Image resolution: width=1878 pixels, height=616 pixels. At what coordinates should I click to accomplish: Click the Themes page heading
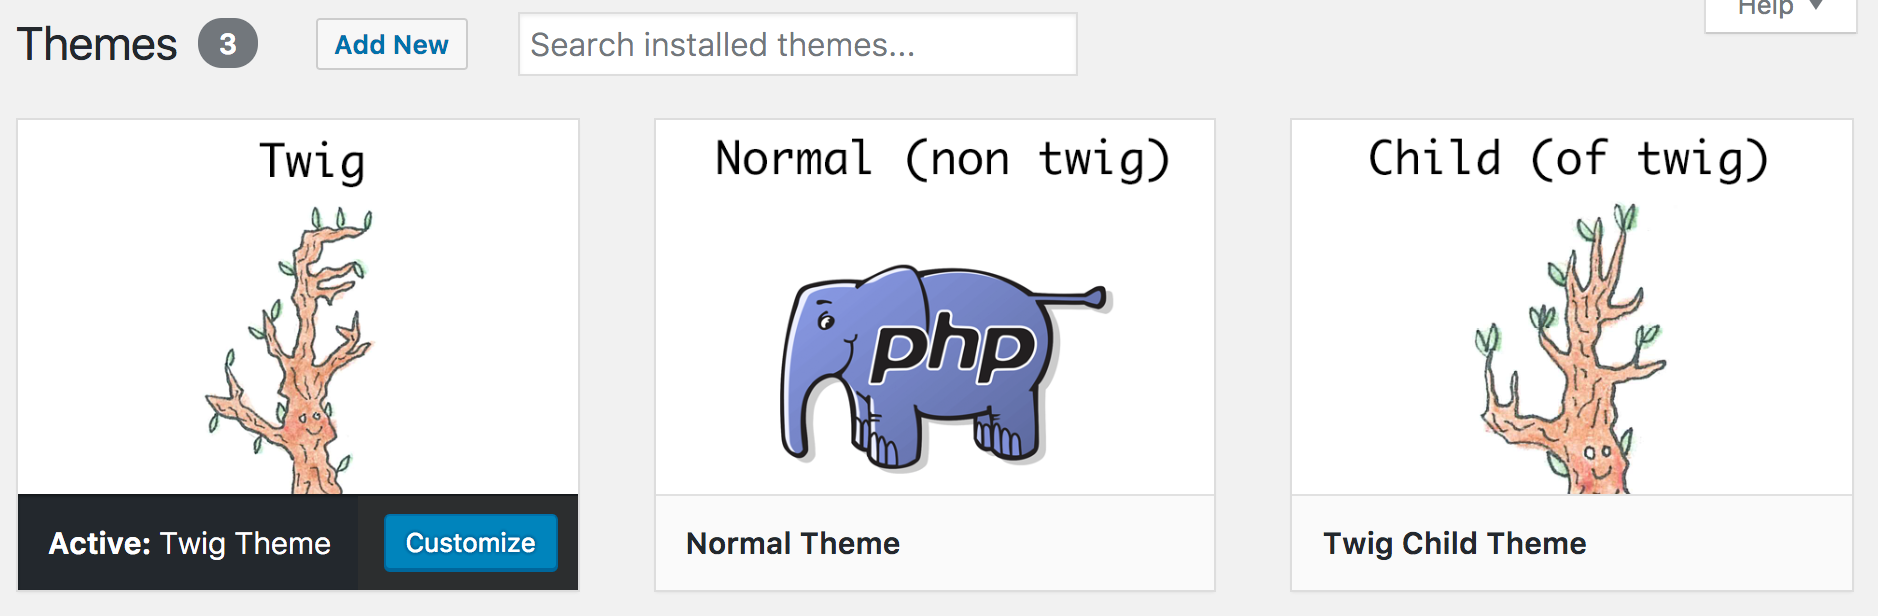click(97, 45)
